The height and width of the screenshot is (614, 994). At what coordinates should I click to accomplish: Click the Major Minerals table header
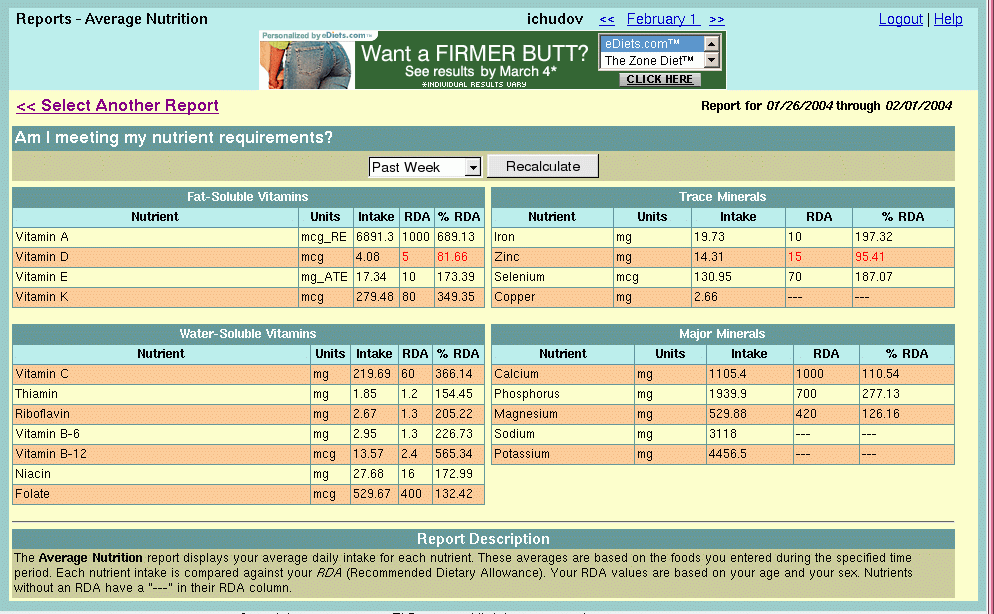tap(722, 334)
